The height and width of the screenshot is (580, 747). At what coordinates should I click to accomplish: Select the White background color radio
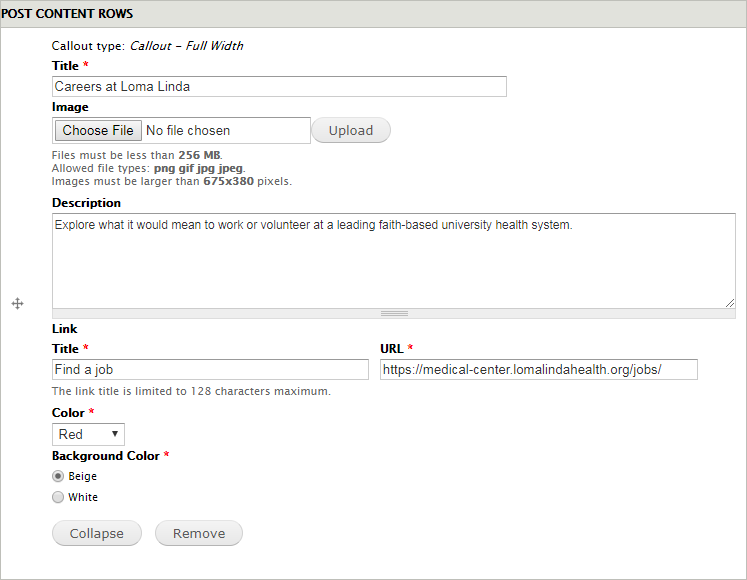pos(58,497)
